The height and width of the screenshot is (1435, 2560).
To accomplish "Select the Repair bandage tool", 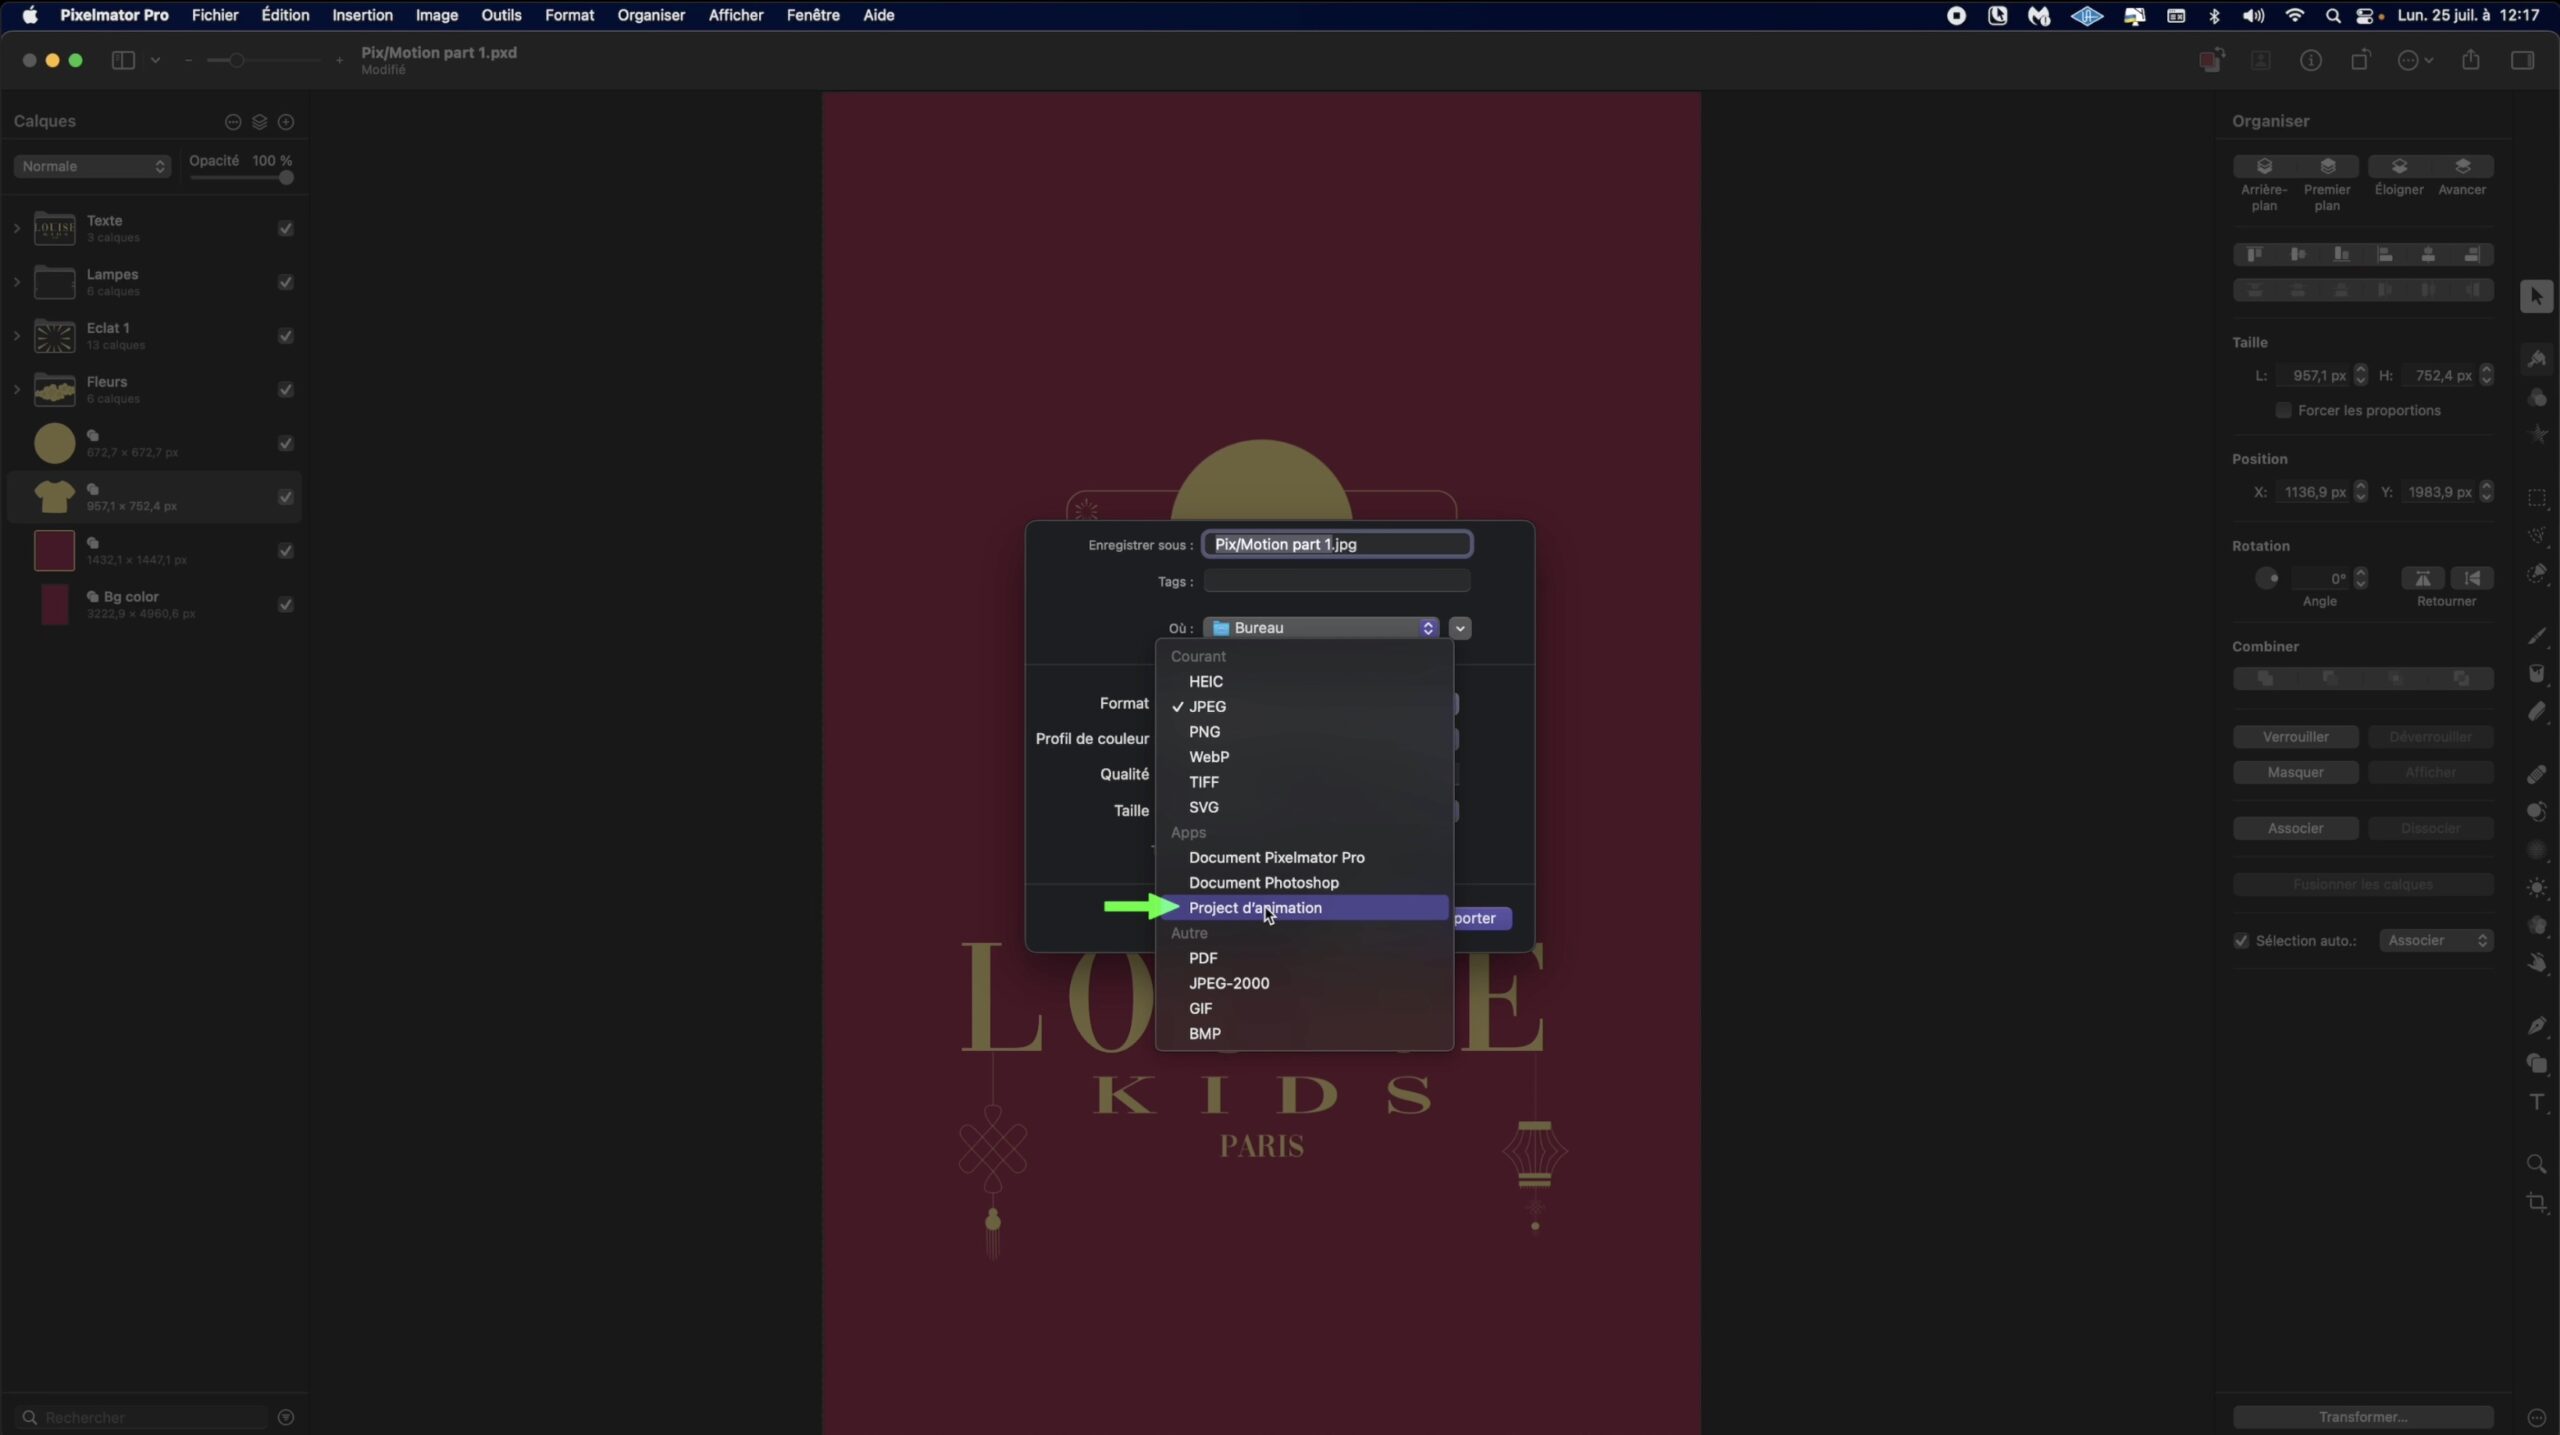I will pos(2537,774).
